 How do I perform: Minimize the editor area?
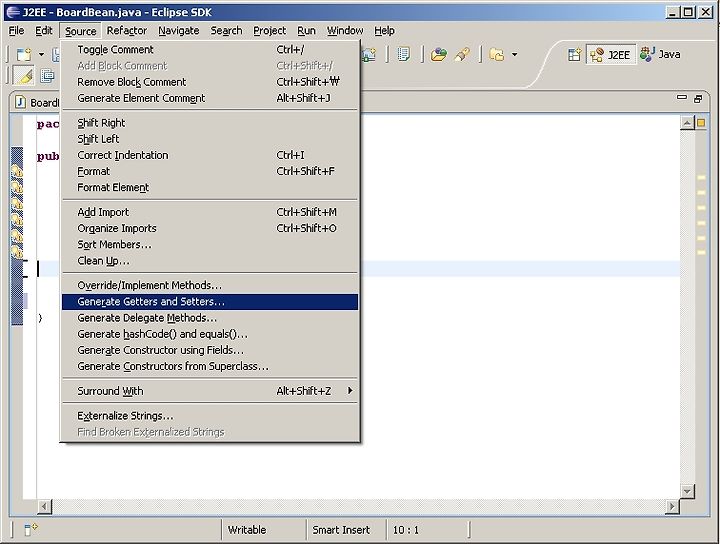point(682,98)
